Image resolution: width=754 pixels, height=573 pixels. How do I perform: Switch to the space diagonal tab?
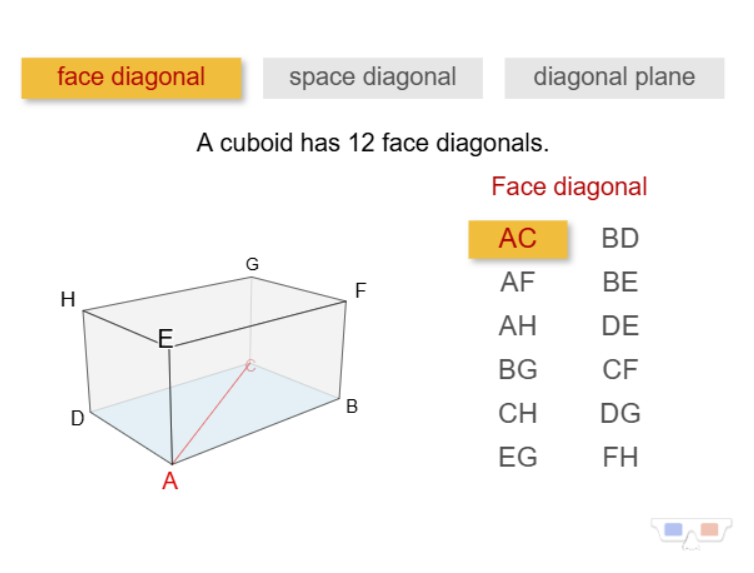point(372,78)
